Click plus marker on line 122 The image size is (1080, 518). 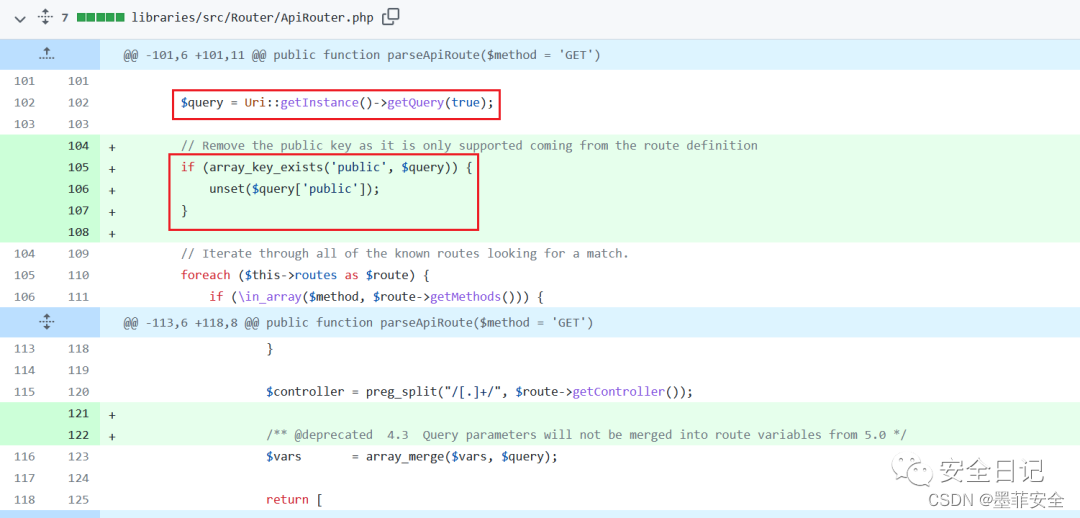(x=112, y=436)
